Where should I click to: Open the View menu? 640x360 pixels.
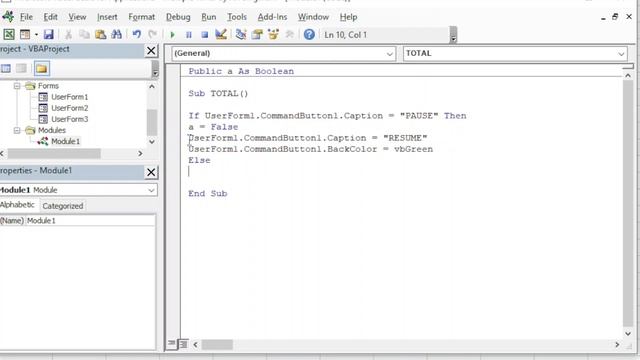click(x=77, y=17)
